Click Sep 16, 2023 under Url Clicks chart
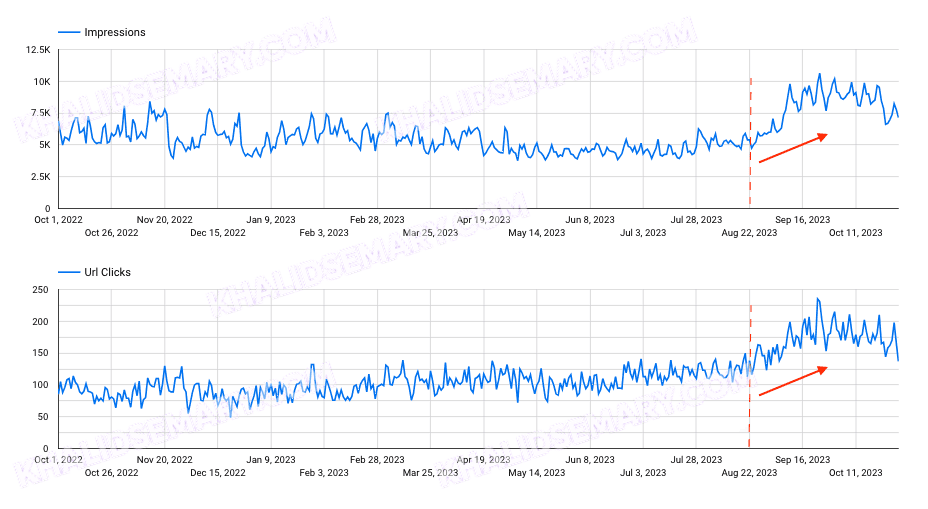This screenshot has height=509, width=928. (x=803, y=459)
